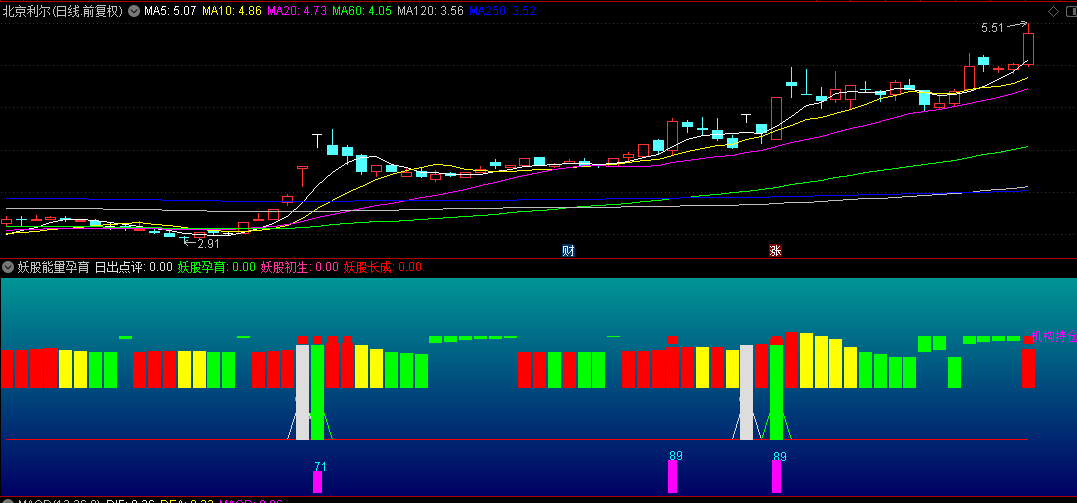Click the 妖股能量孕育 indicator name
1077x503 pixels.
pyautogui.click(x=54, y=267)
